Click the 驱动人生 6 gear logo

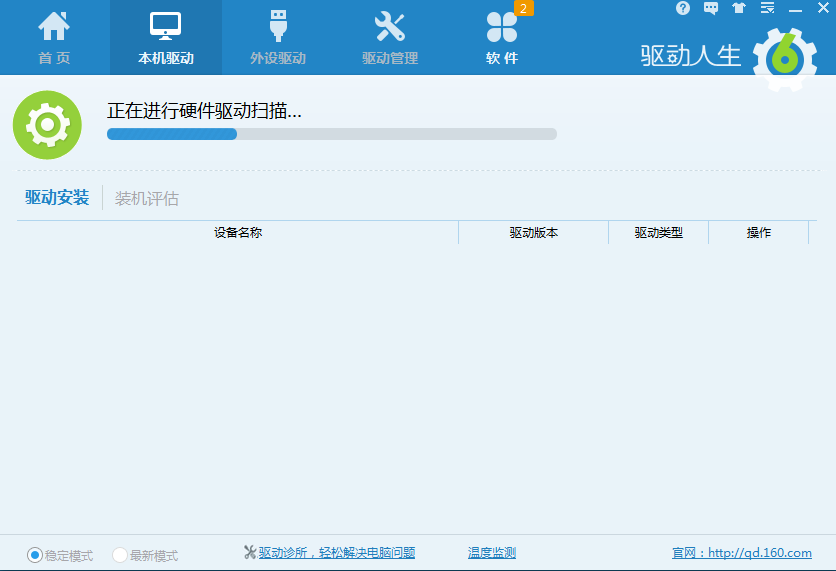click(784, 58)
